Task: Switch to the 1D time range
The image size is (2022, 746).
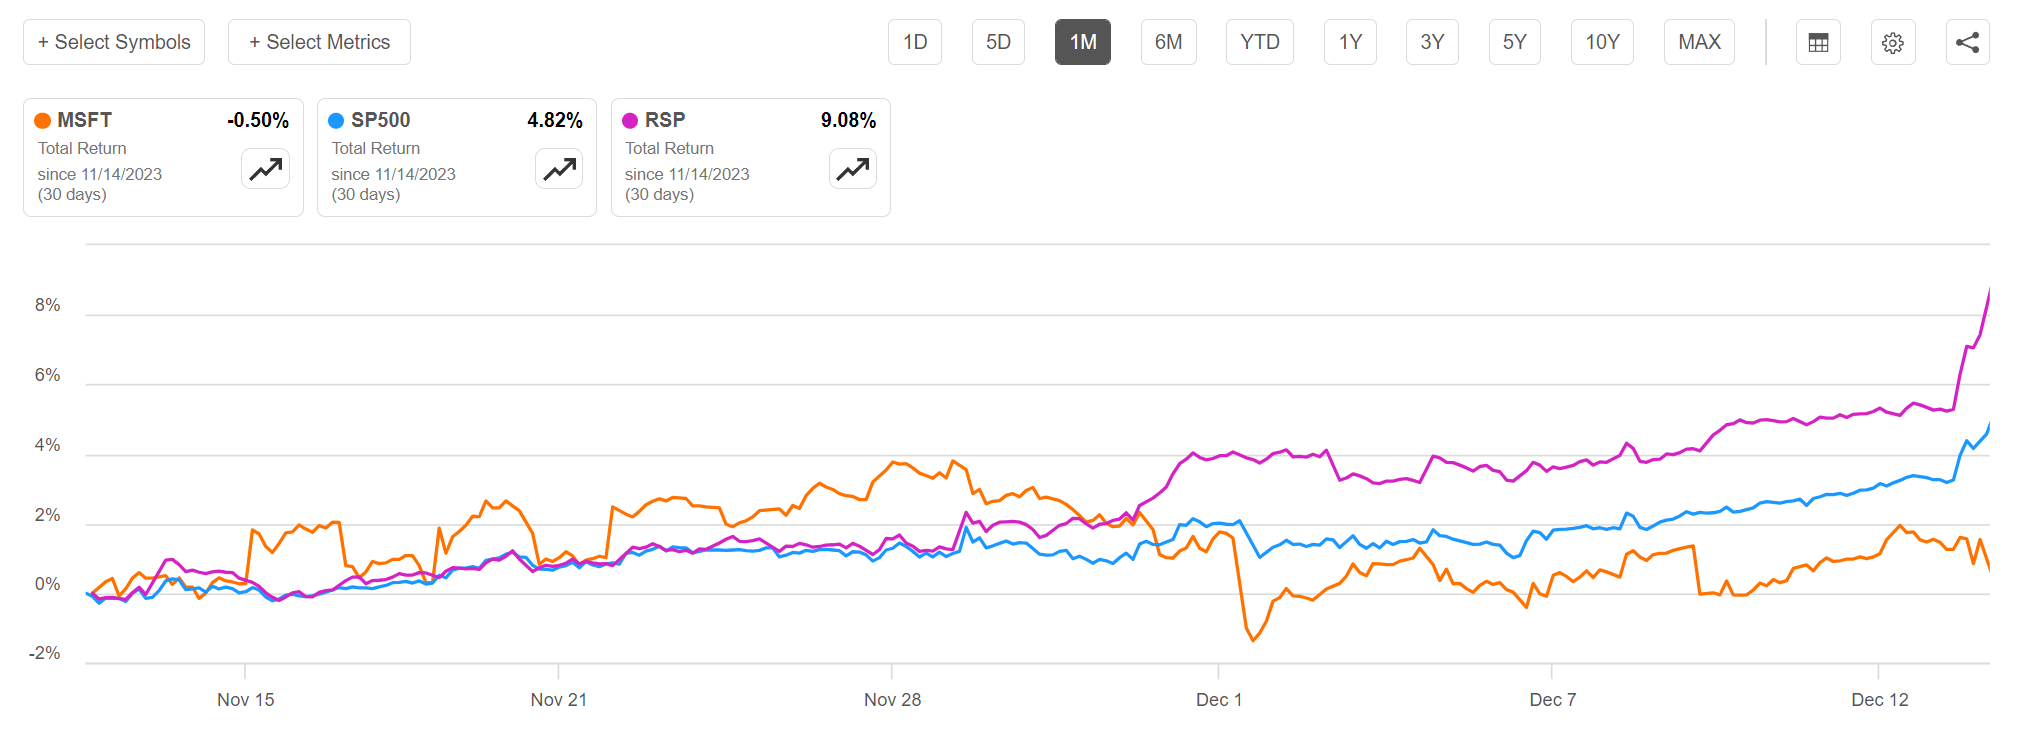Action: tap(915, 42)
